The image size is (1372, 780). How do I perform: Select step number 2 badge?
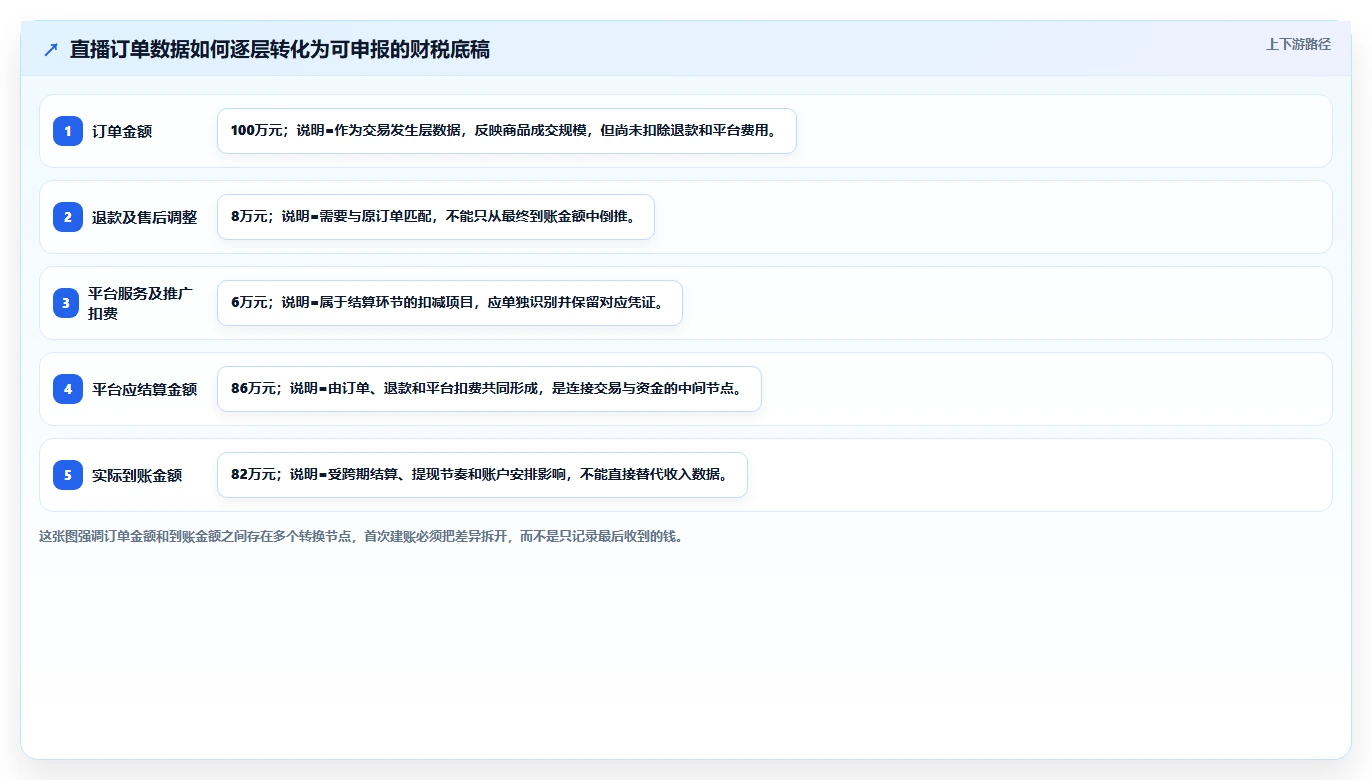pos(68,217)
